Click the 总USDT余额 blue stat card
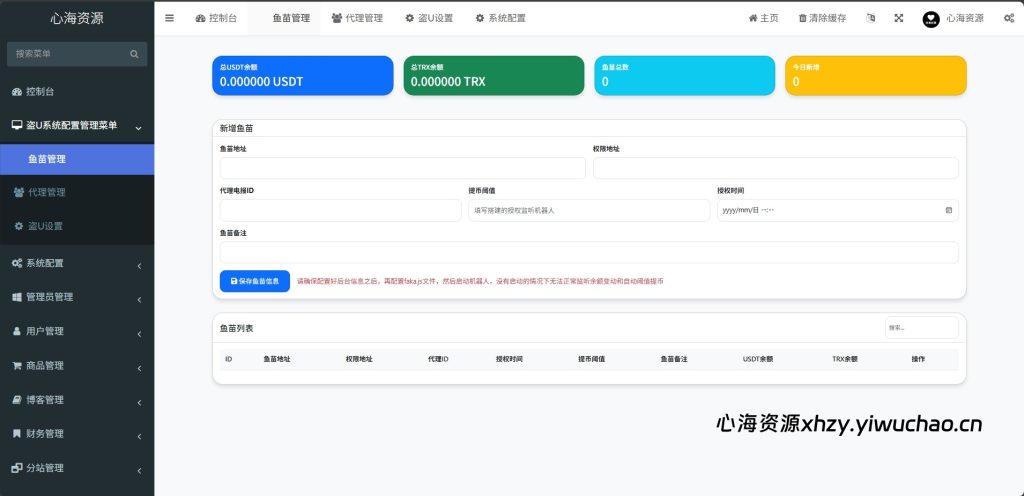Screen dimensions: 1024x496 [x=303, y=76]
